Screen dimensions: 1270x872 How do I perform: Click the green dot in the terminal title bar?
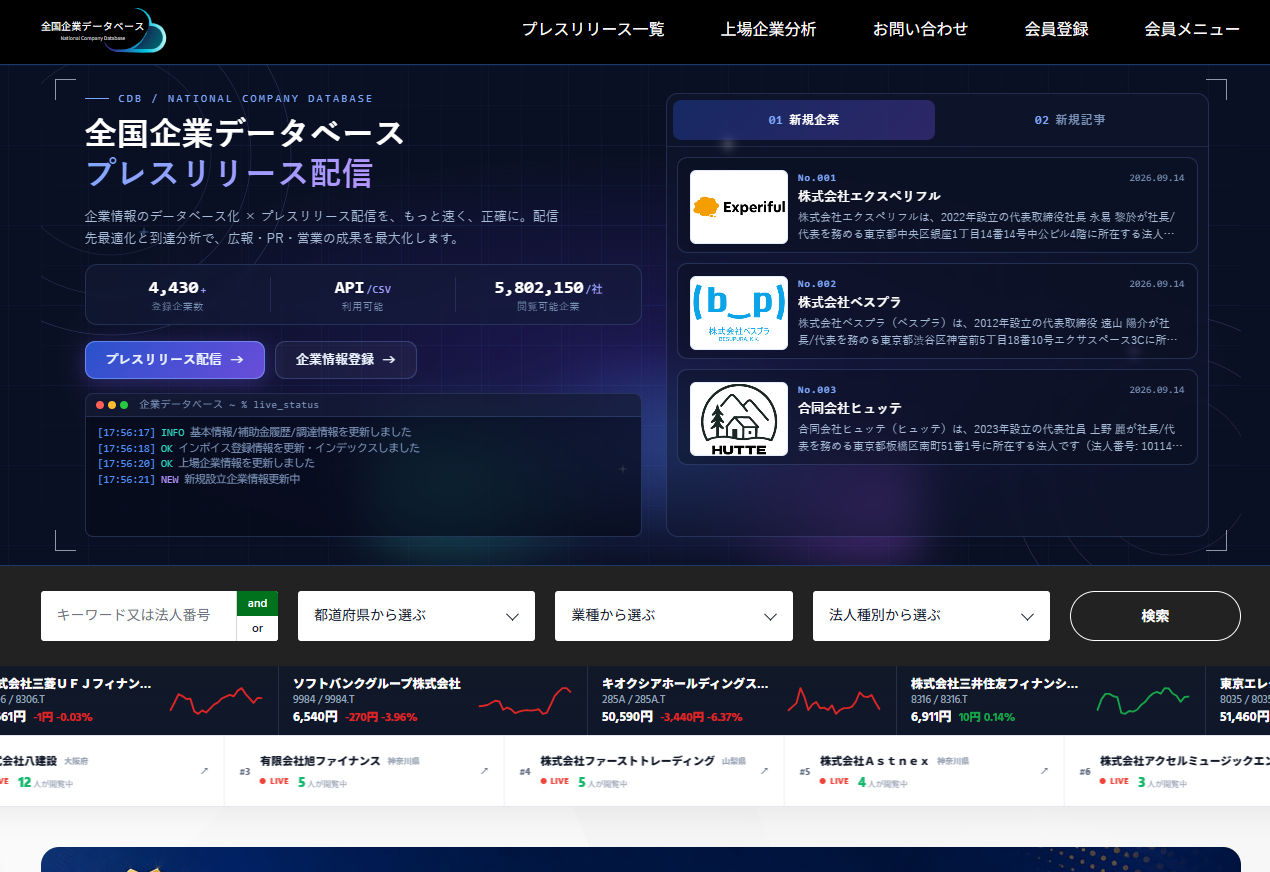(124, 405)
